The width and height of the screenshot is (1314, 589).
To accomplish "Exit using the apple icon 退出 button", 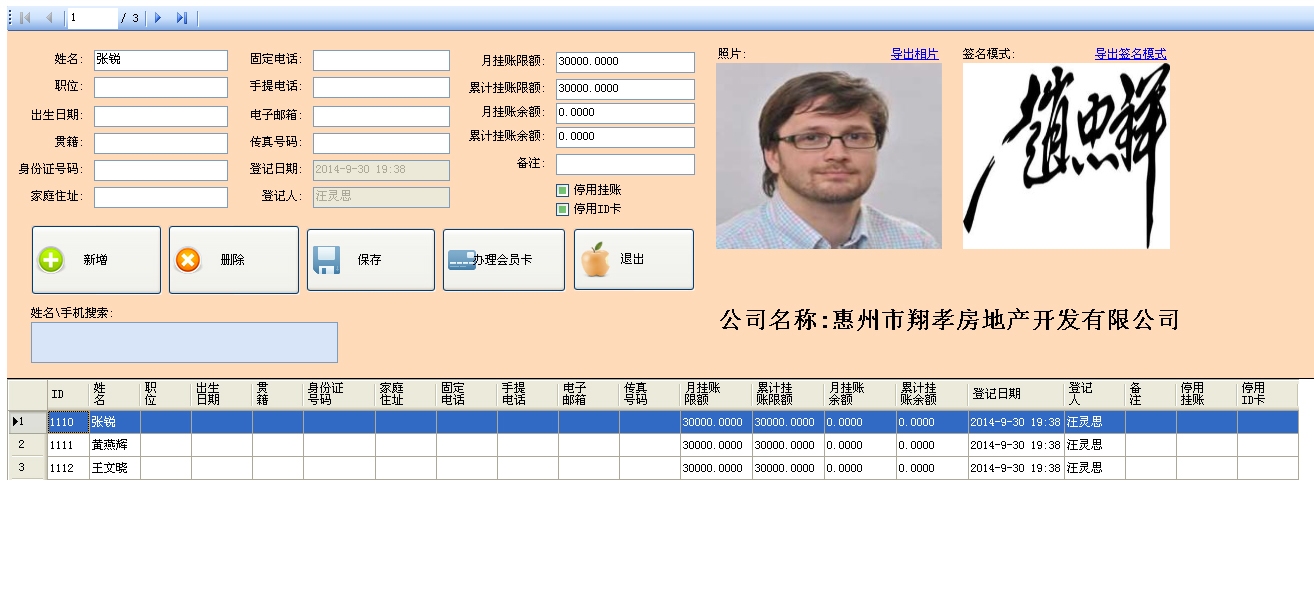I will point(632,260).
